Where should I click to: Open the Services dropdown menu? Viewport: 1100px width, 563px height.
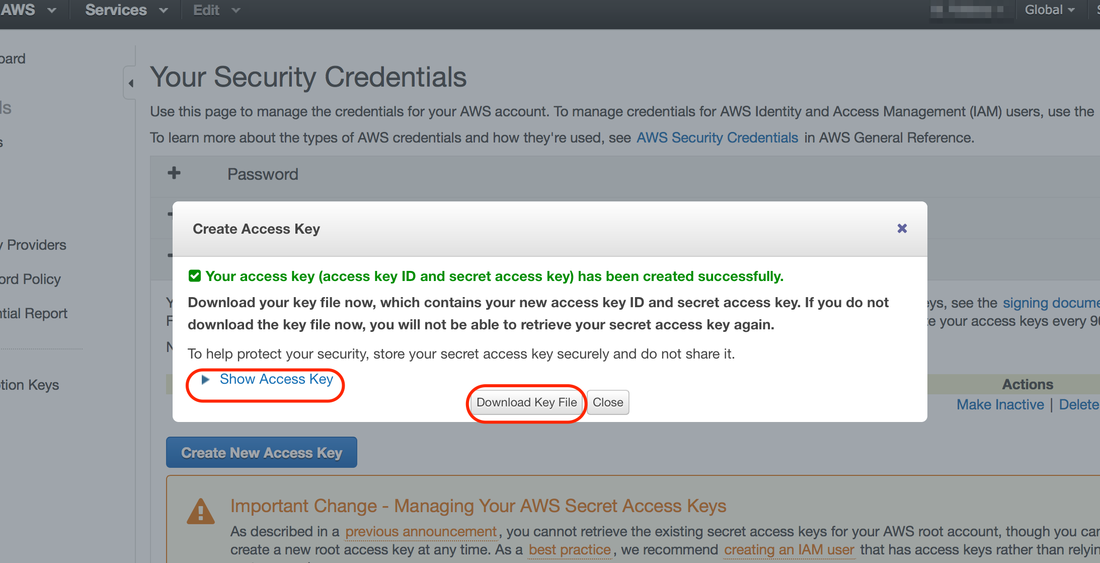(x=126, y=10)
